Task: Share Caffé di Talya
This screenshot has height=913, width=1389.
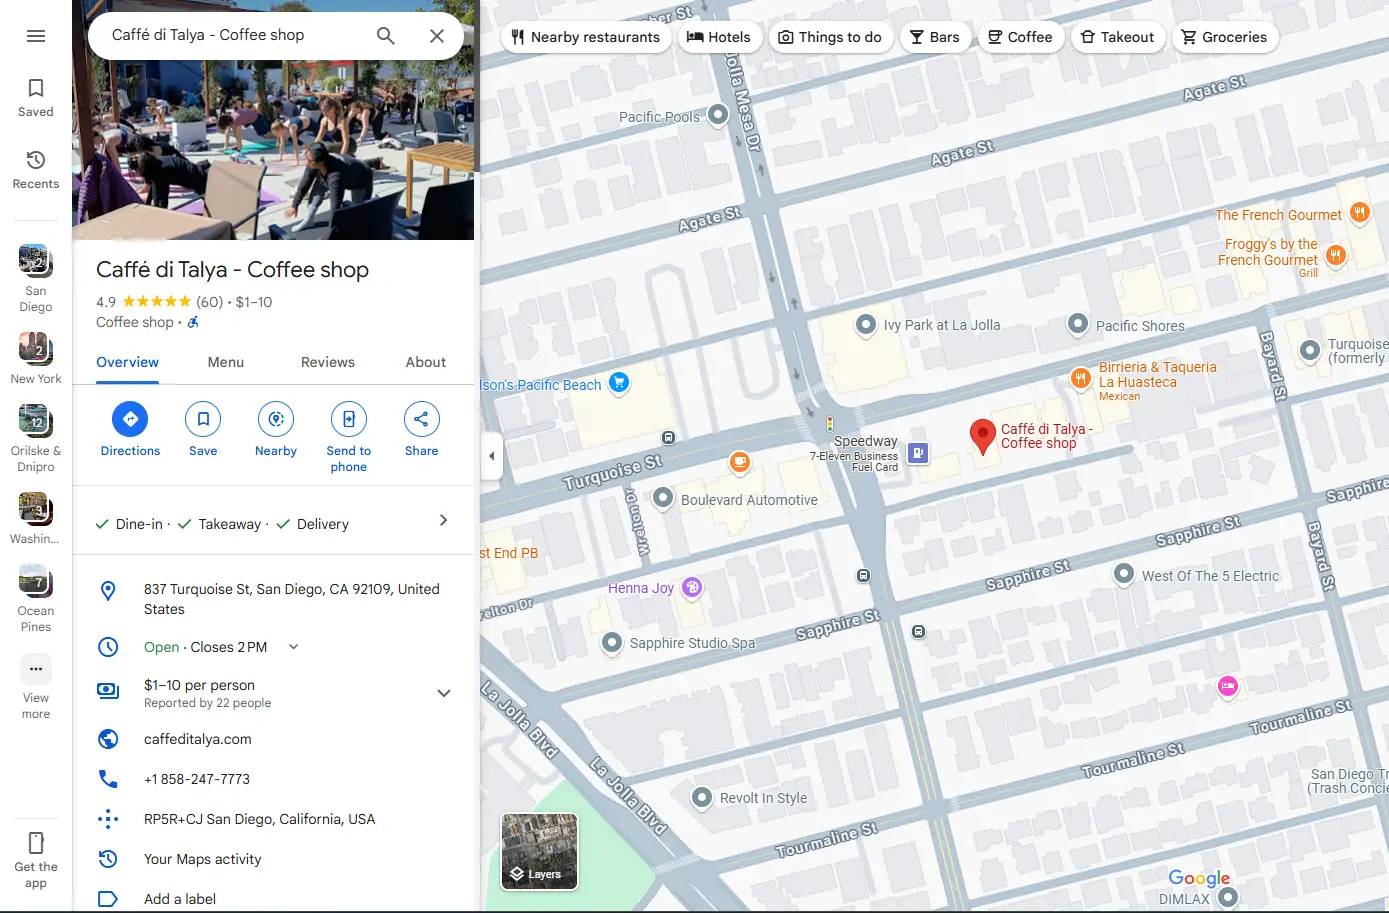Action: coord(420,419)
